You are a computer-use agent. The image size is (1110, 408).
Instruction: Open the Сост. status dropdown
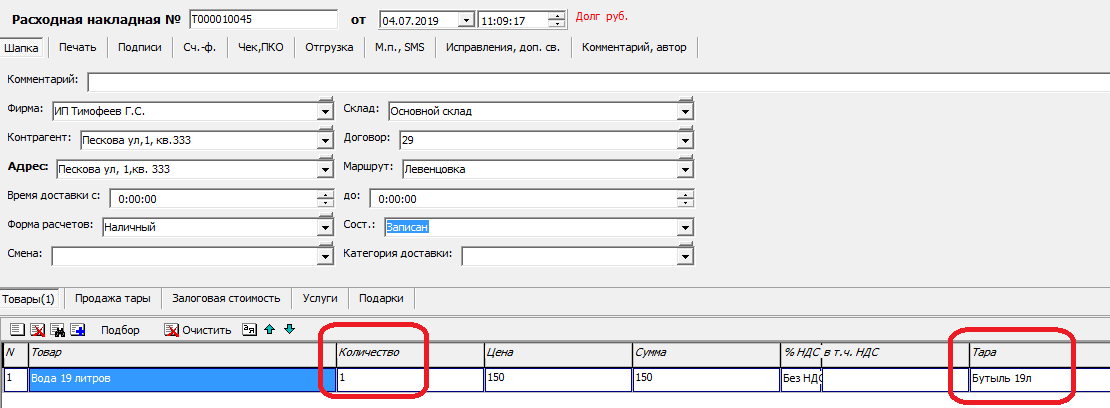(684, 228)
